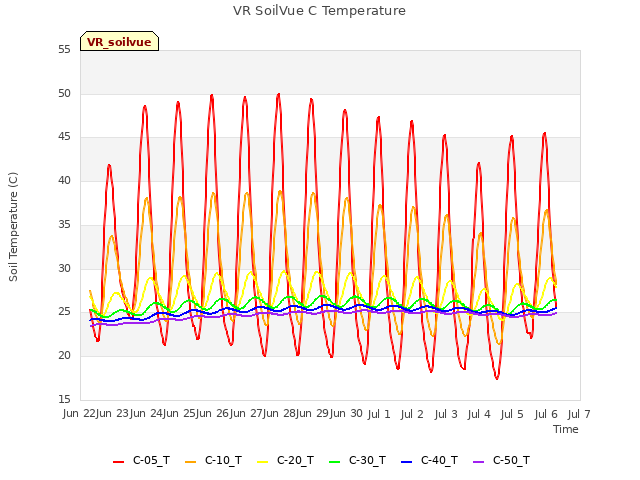
Task: Click the Jul 3 x-axis date label
Action: pyautogui.click(x=446, y=414)
